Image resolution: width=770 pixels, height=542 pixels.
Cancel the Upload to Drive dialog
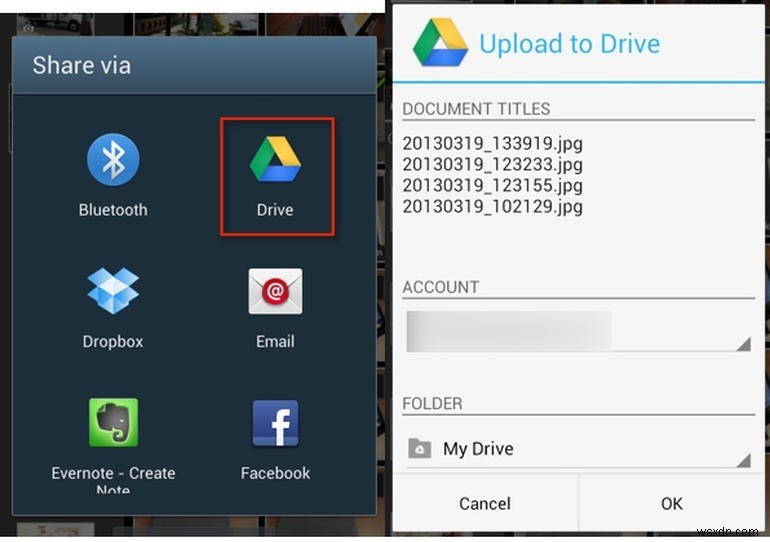pos(485,503)
